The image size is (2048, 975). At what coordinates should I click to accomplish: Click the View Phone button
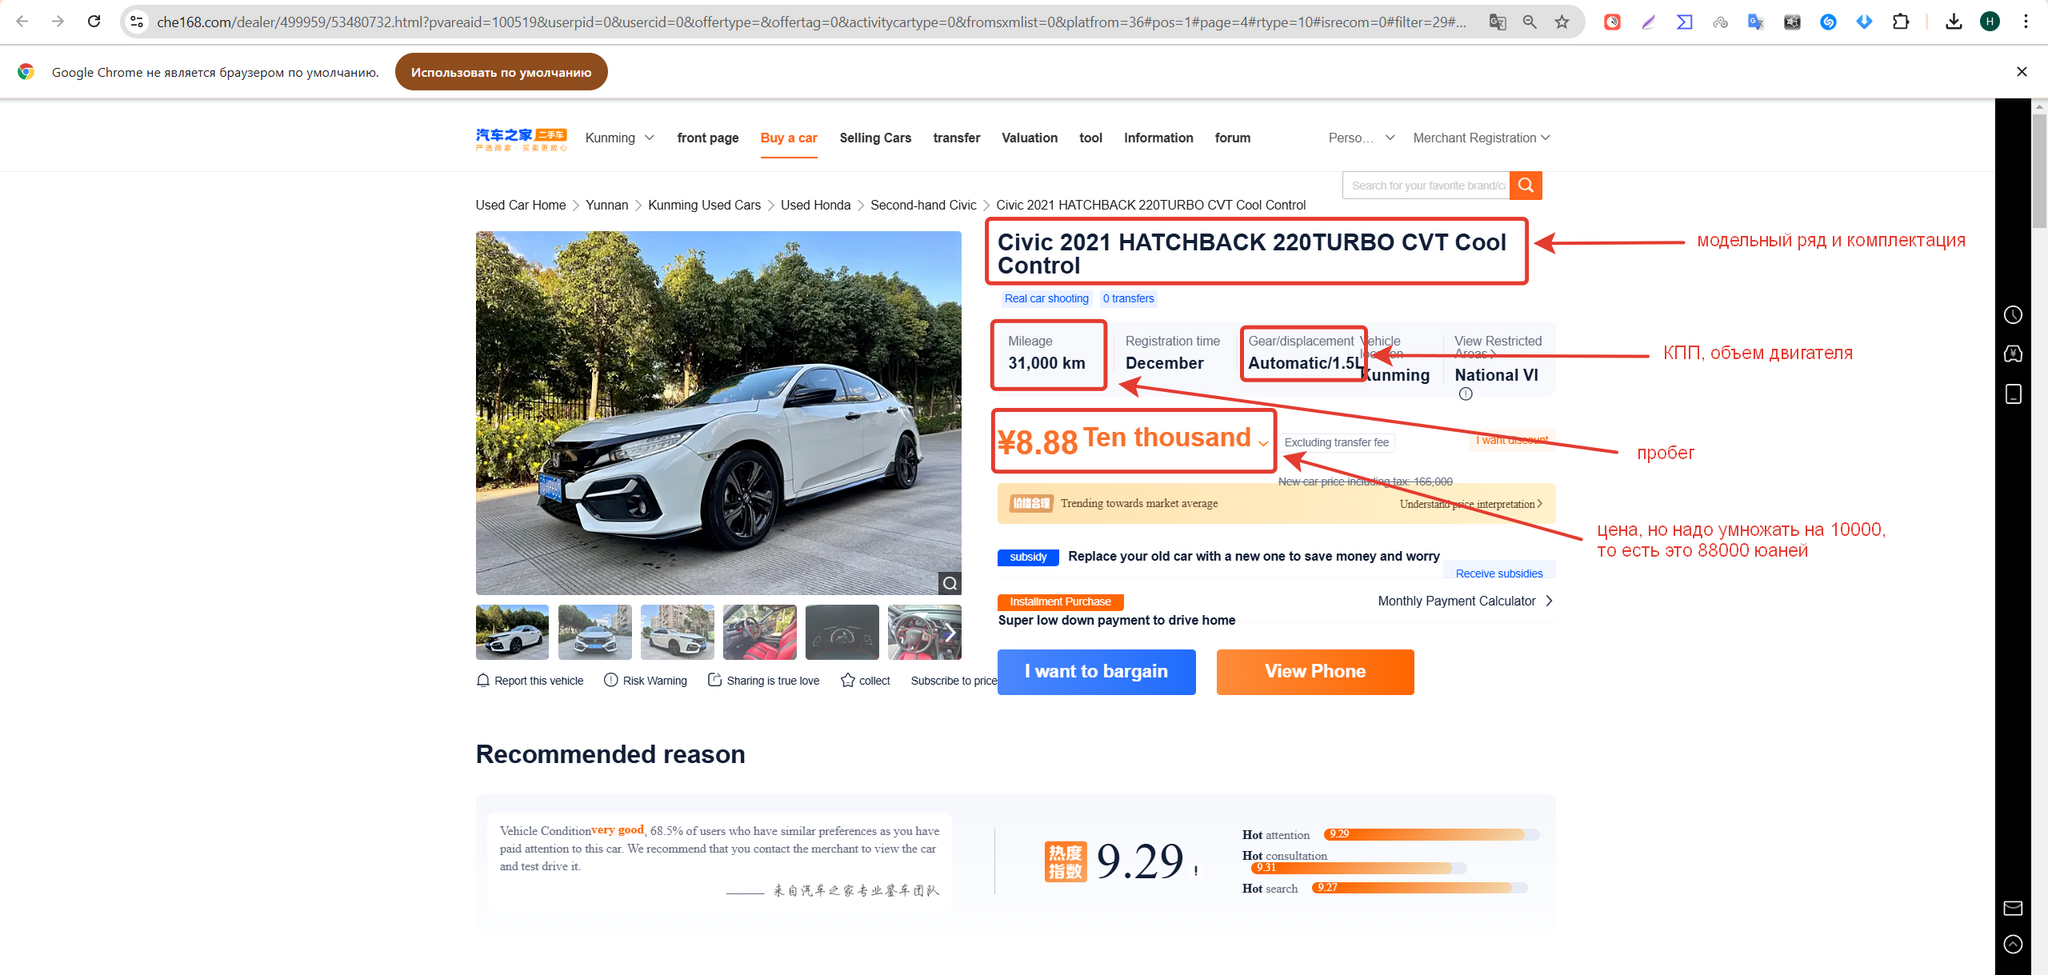1315,672
